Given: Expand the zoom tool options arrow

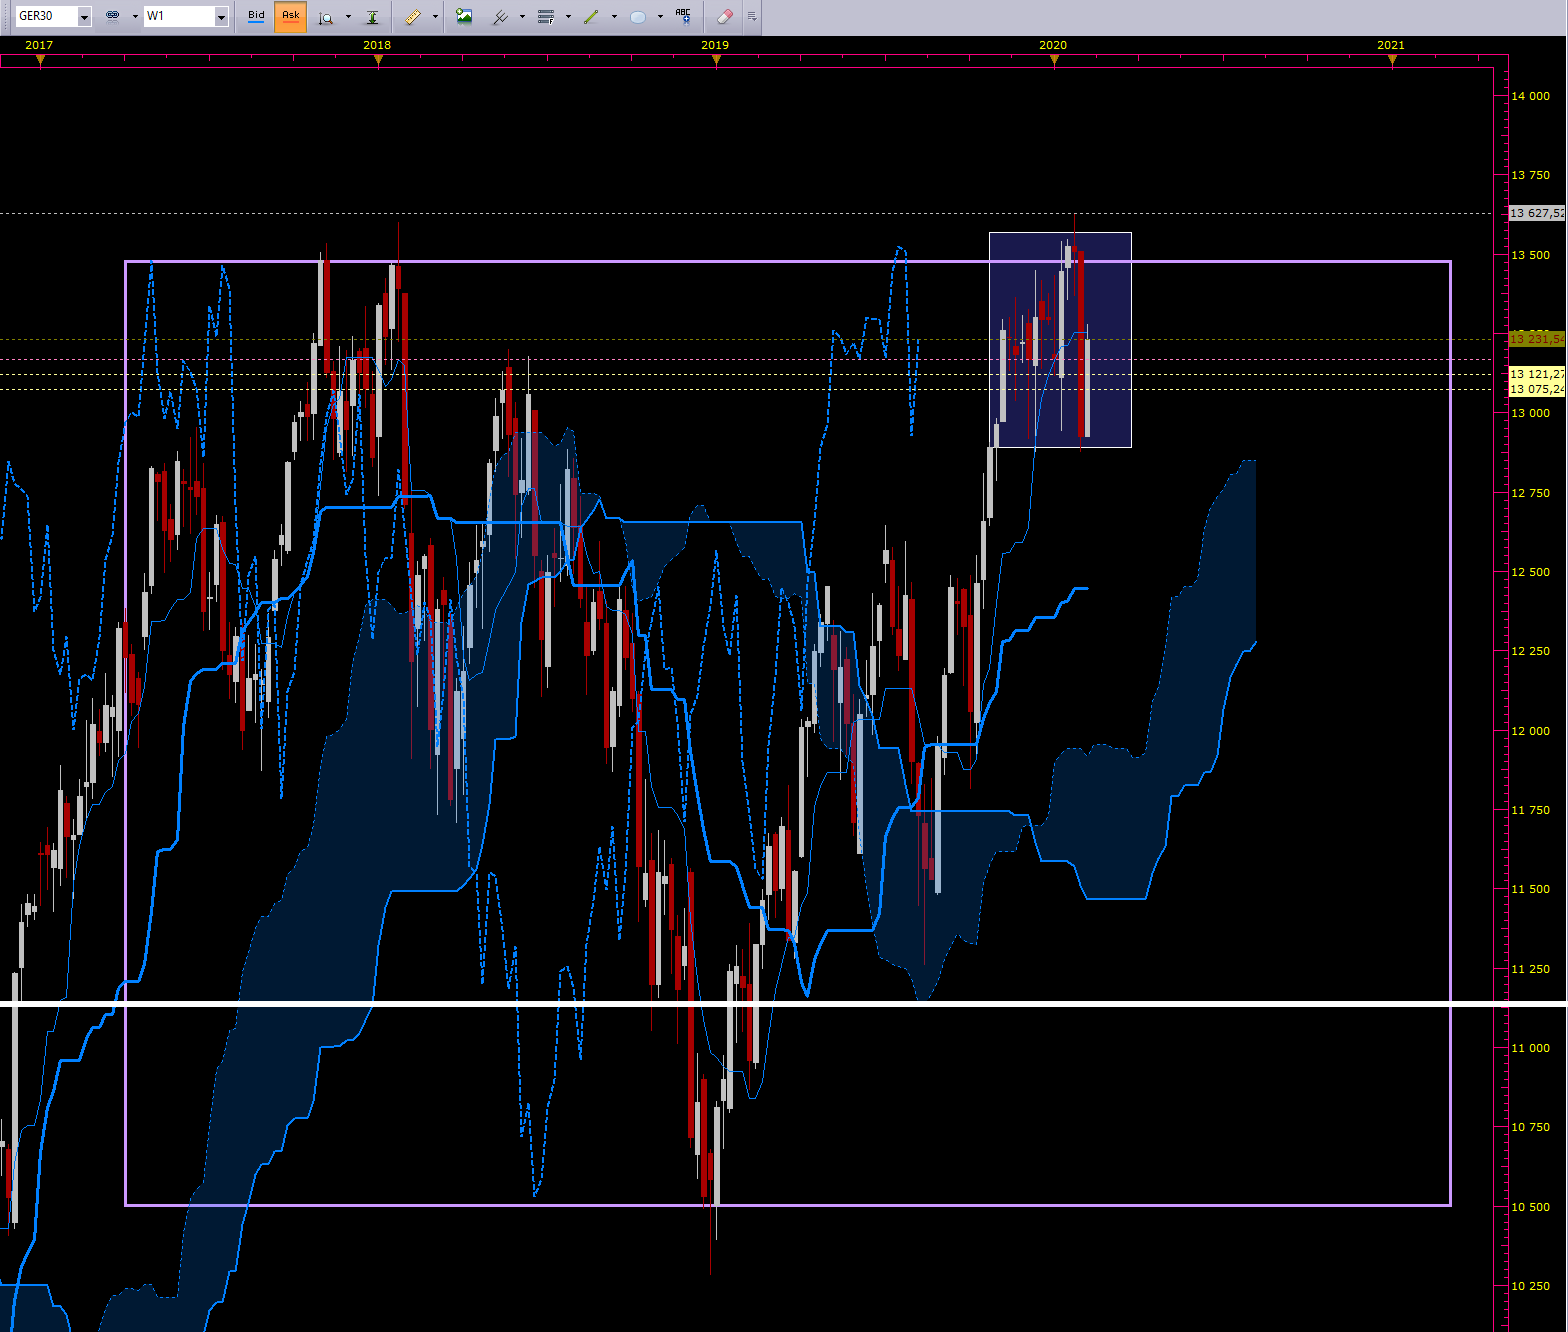Looking at the screenshot, I should pos(348,16).
